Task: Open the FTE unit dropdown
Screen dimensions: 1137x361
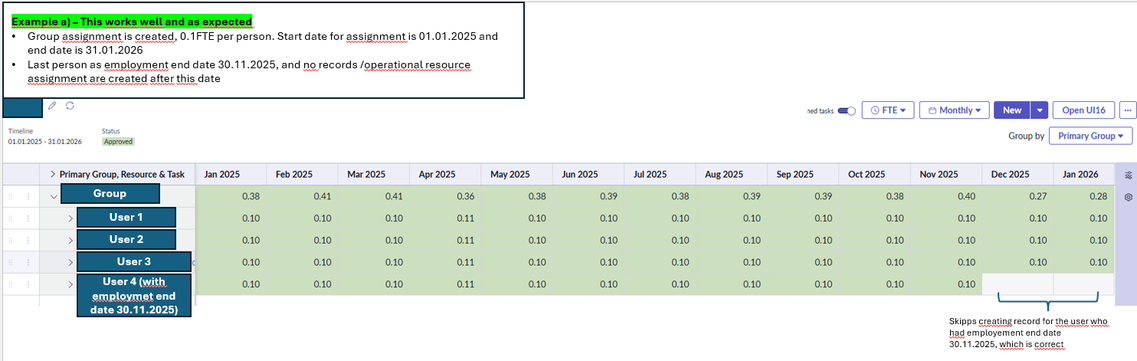Action: 888,110
